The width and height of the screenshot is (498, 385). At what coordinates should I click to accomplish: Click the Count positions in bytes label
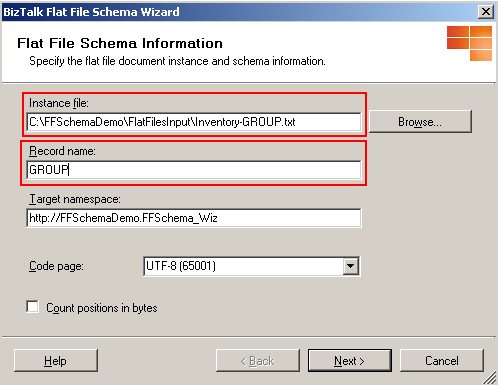pos(102,308)
